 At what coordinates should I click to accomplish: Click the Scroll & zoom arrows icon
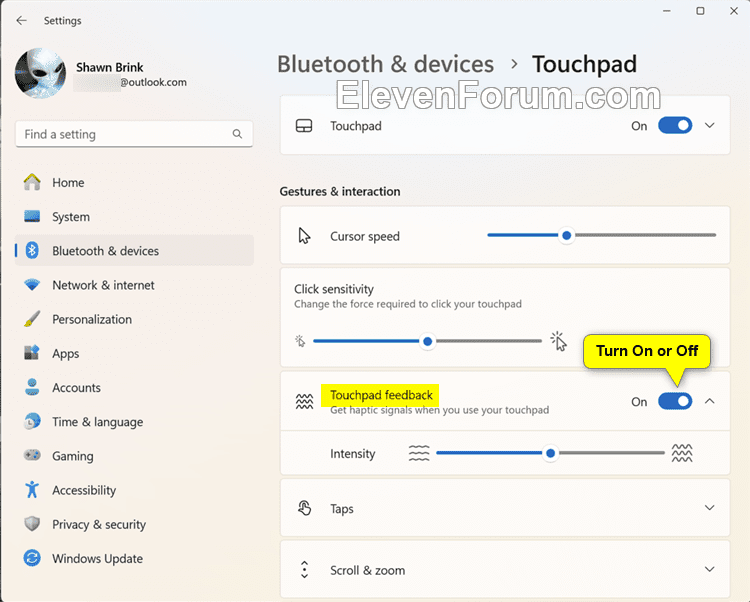click(x=304, y=569)
